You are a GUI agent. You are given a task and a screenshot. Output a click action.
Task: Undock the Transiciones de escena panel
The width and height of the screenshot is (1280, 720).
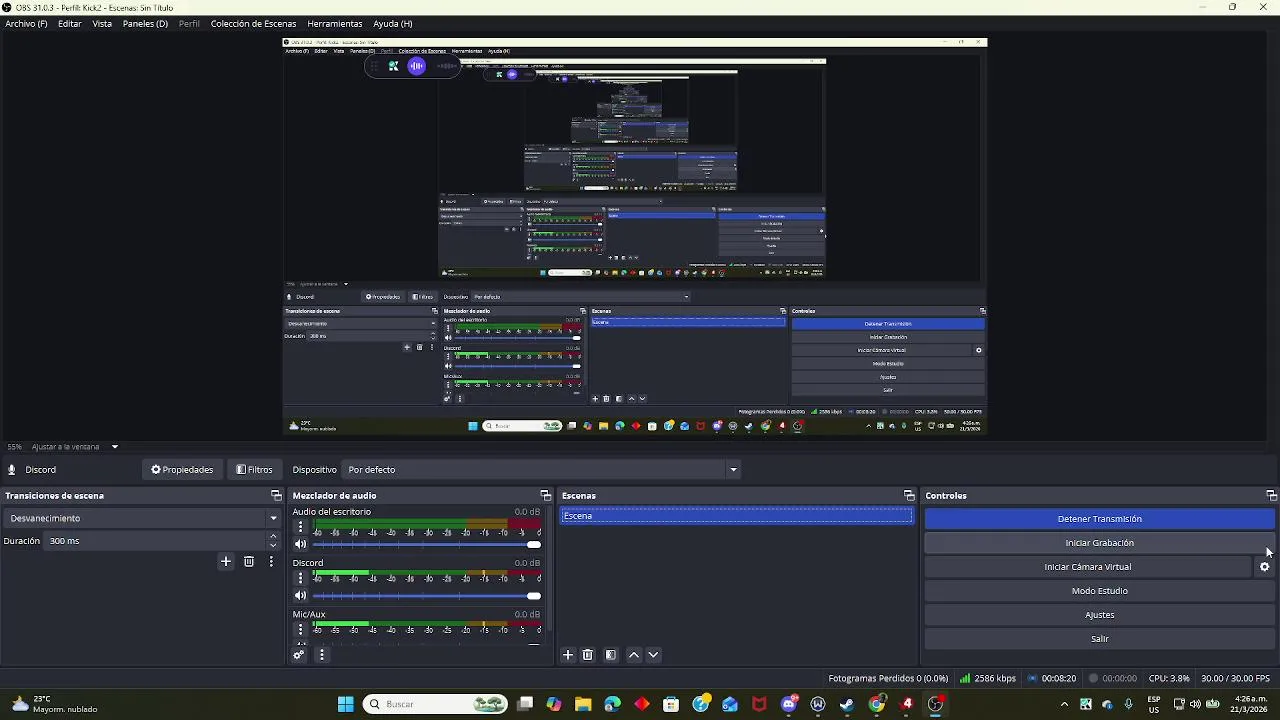pyautogui.click(x=276, y=496)
